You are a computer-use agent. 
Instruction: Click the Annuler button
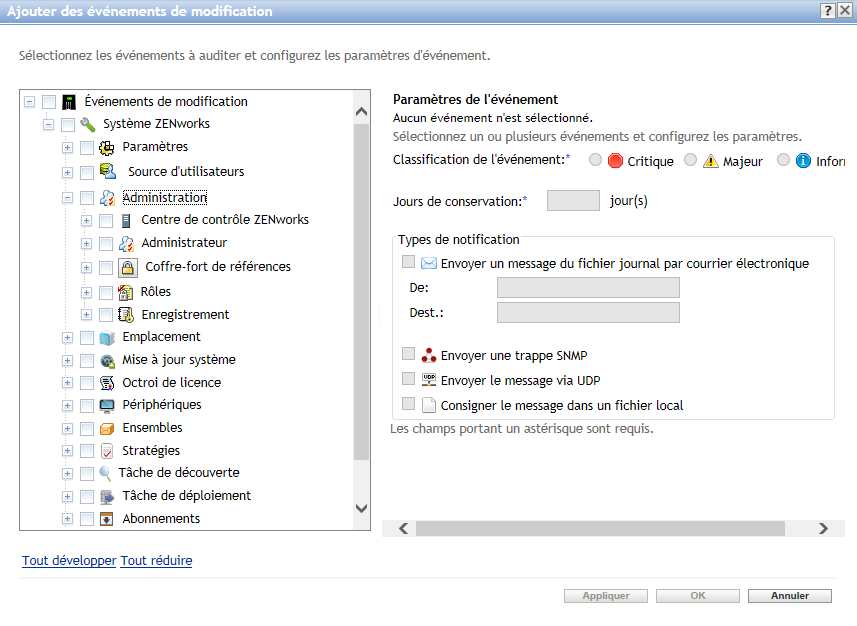coord(789,596)
